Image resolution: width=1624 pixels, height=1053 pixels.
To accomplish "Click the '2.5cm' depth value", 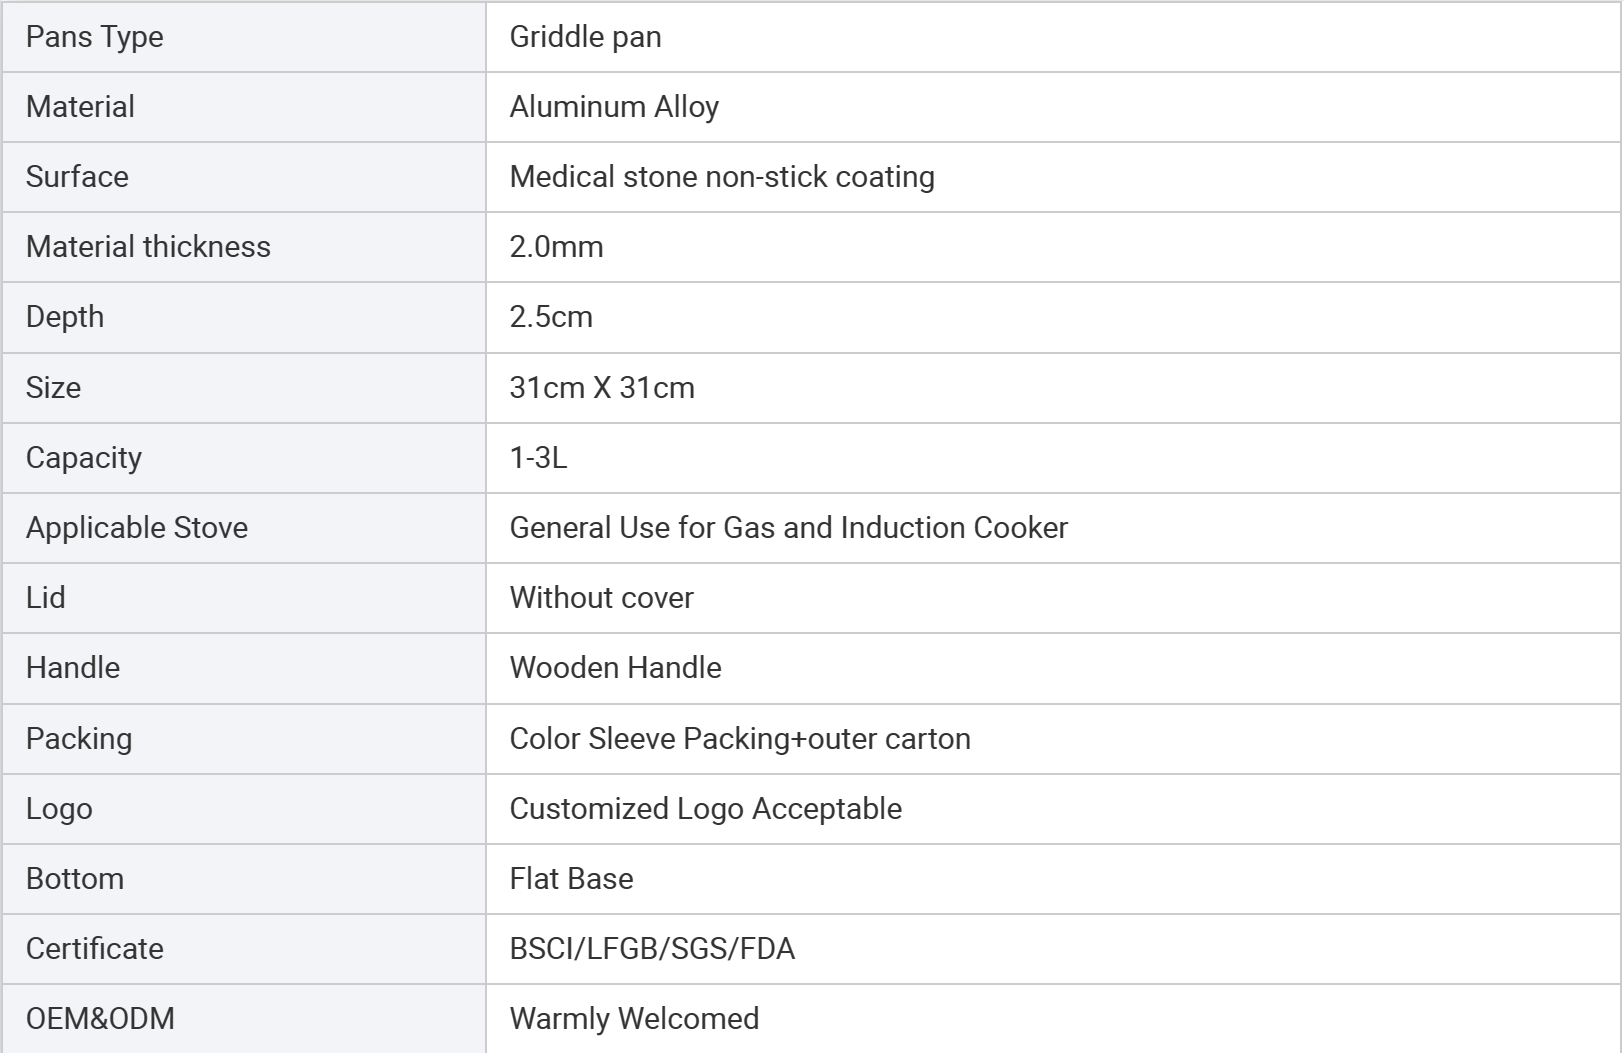I will click(551, 317).
